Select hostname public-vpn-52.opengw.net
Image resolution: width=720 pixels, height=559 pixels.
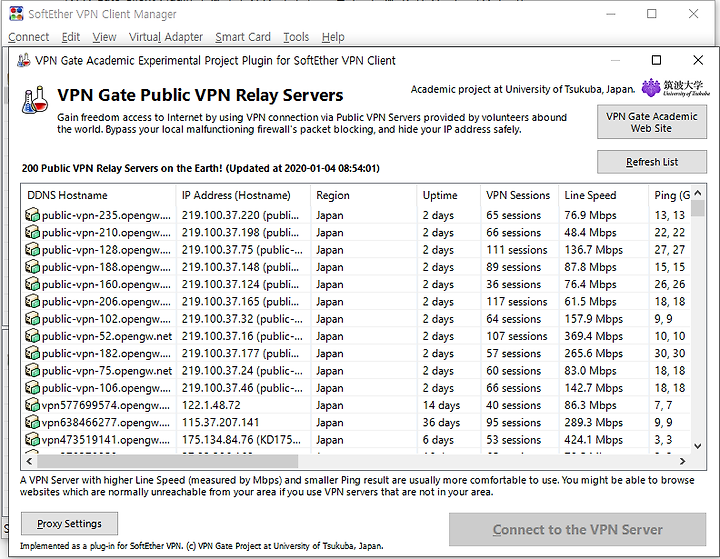pyautogui.click(x=107, y=336)
